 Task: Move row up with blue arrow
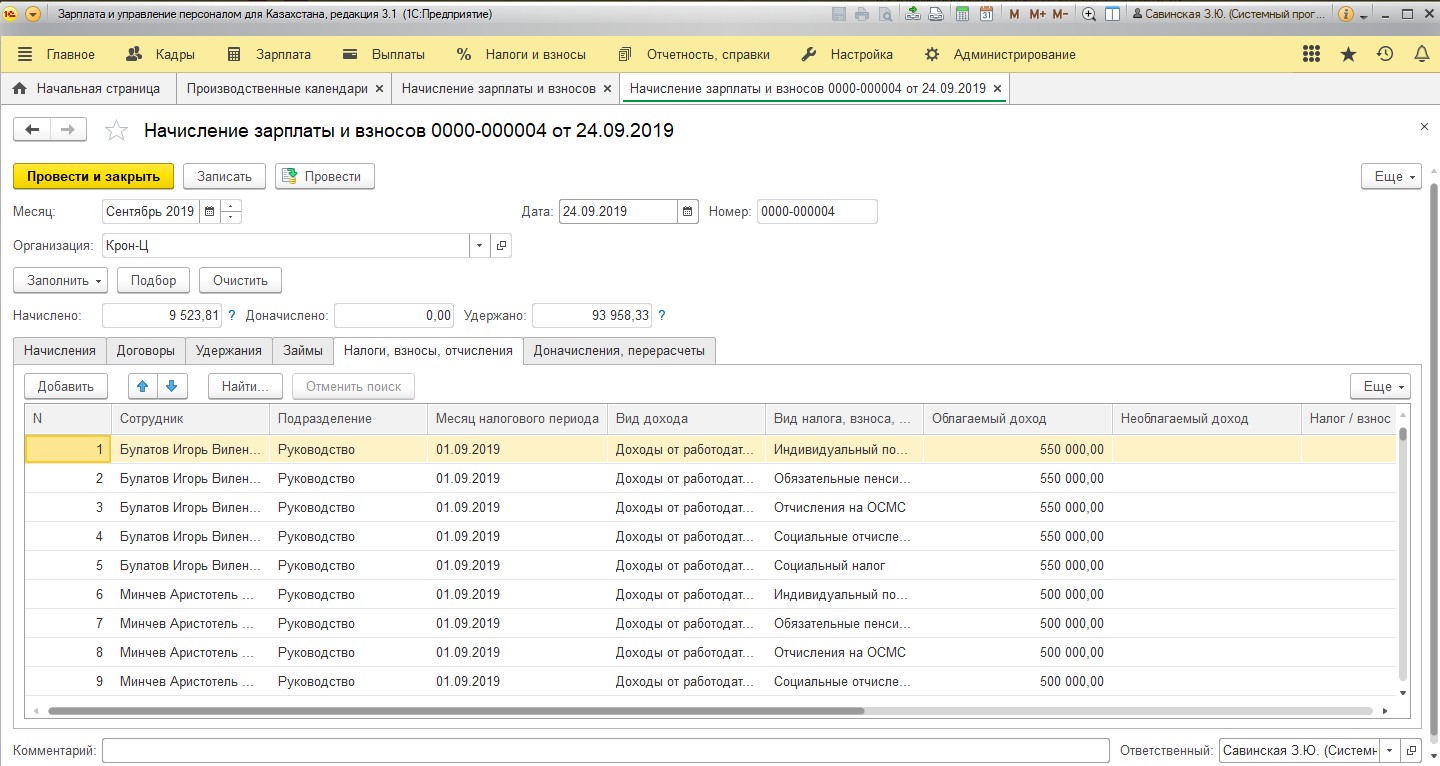[144, 386]
